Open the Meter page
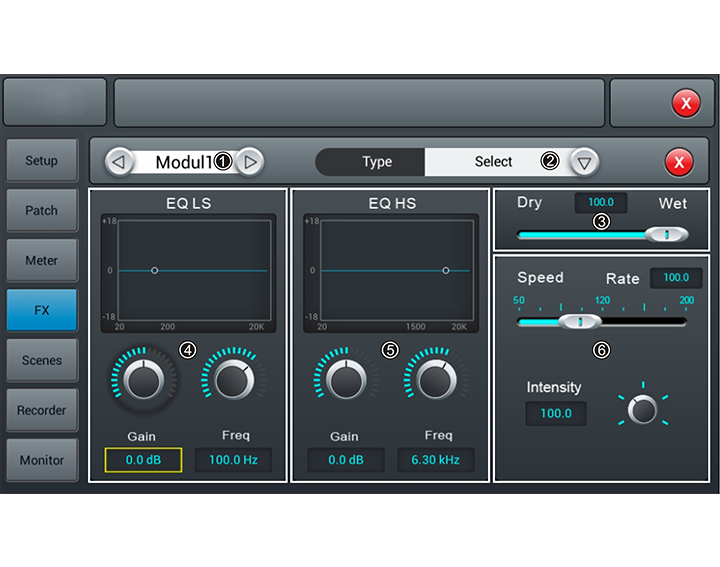The width and height of the screenshot is (720, 567). click(42, 261)
